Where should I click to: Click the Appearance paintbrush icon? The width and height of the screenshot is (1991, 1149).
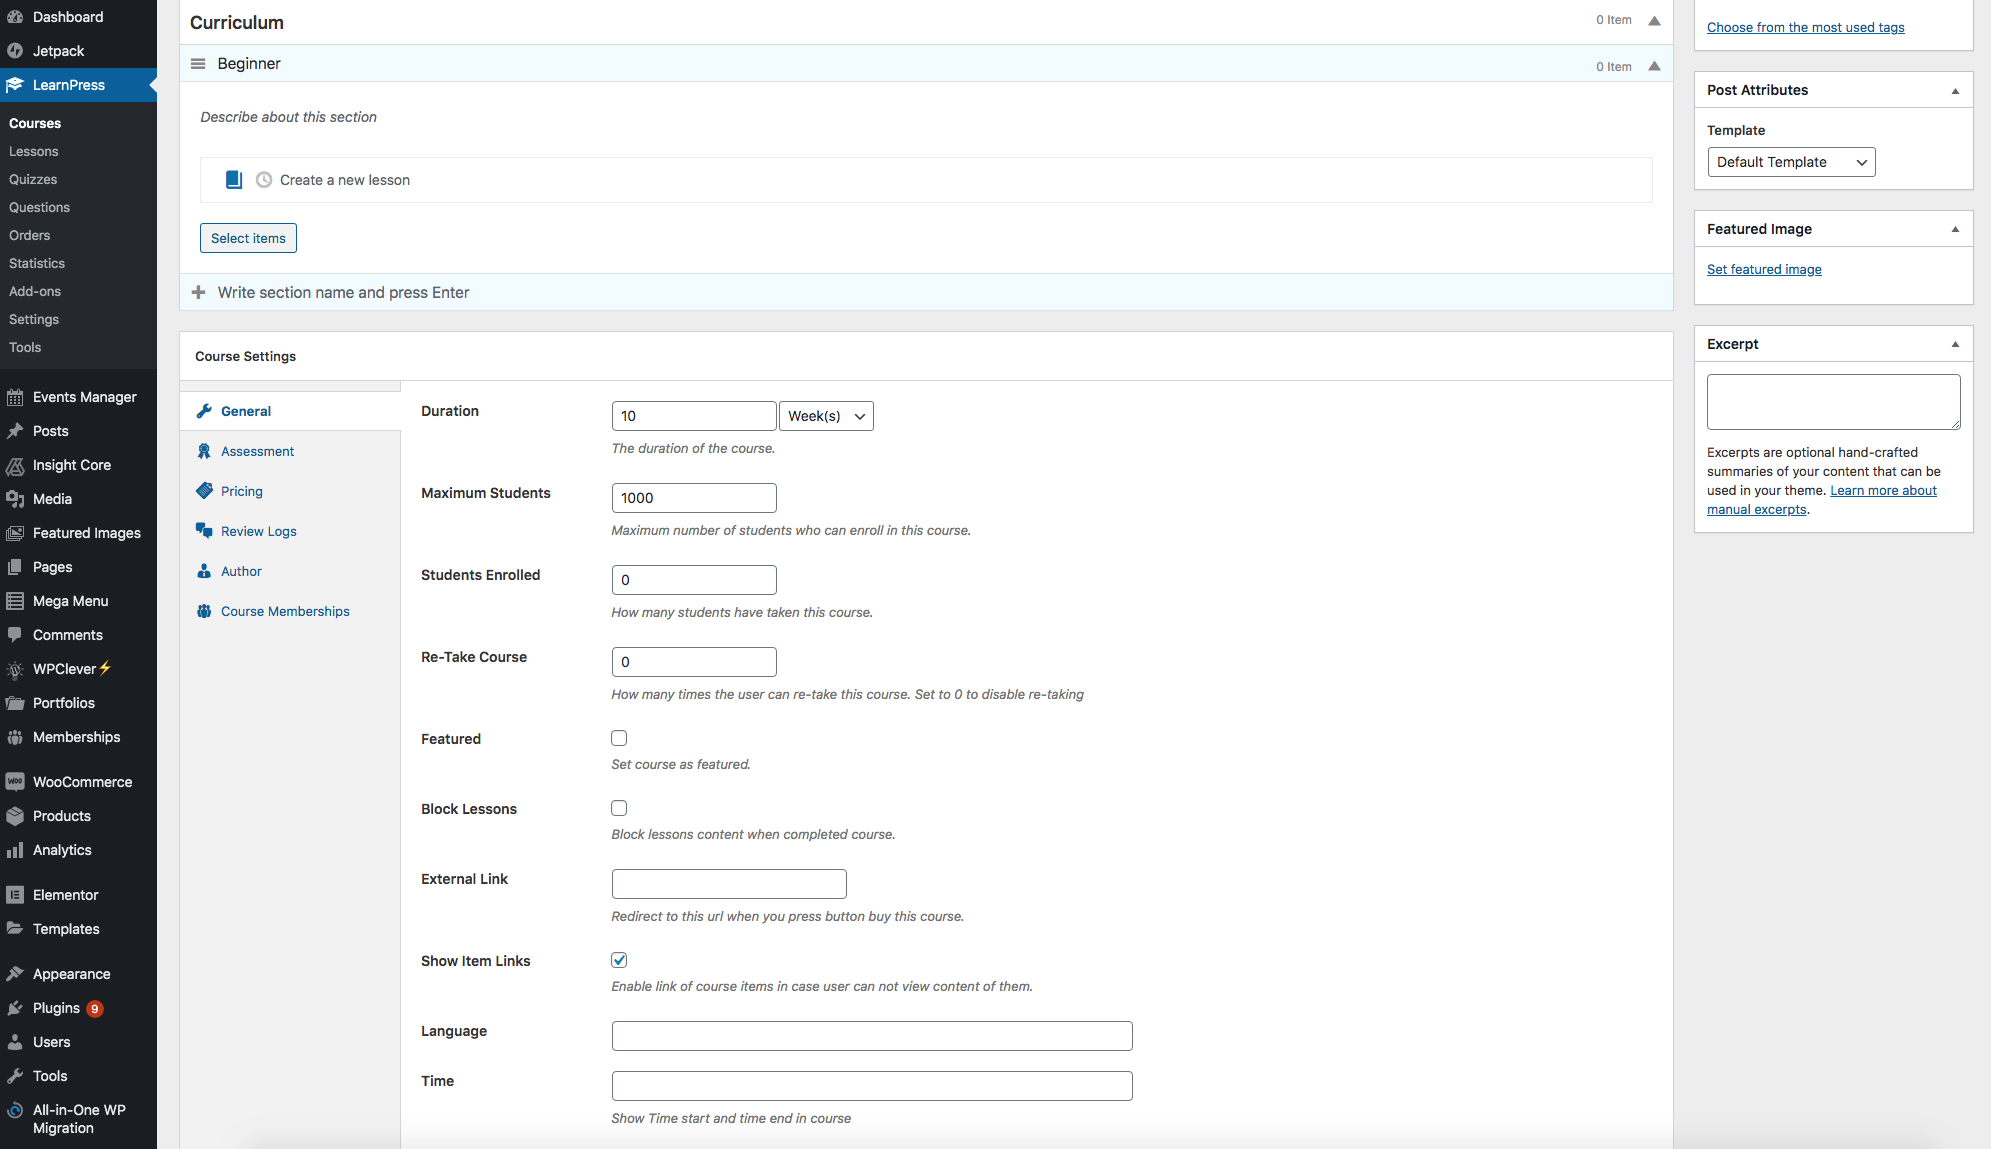(x=15, y=974)
